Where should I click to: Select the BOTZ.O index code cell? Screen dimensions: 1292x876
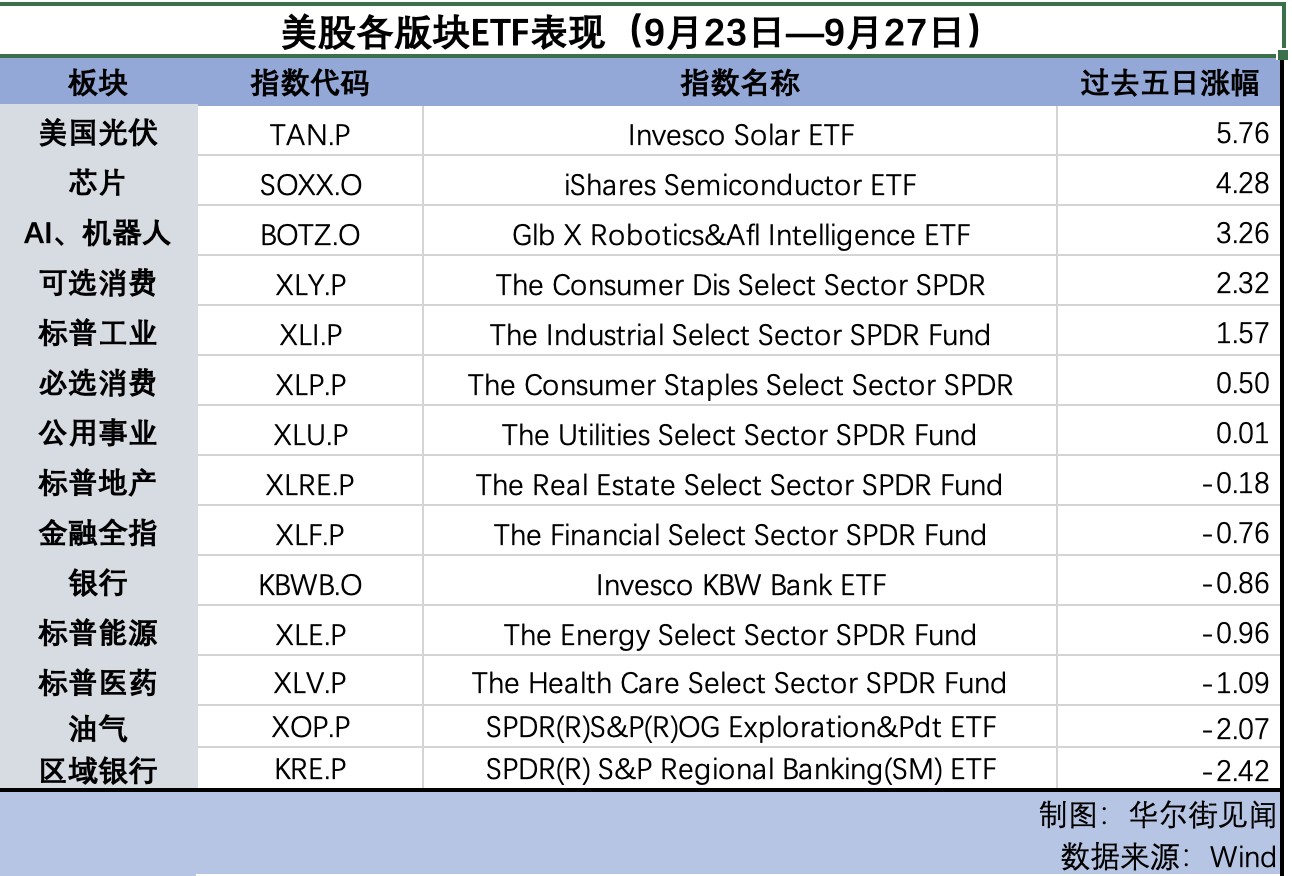point(310,235)
